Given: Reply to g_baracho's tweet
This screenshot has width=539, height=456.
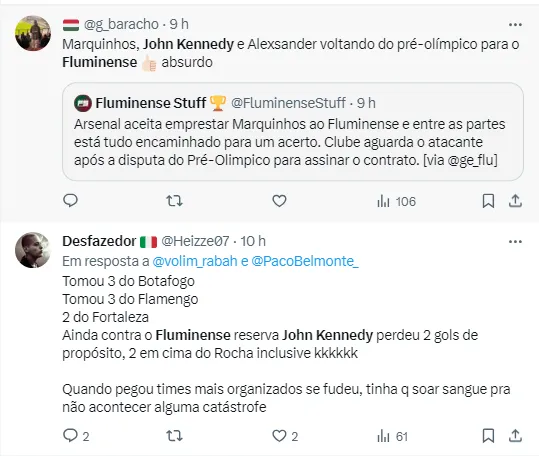Looking at the screenshot, I should 70,201.
